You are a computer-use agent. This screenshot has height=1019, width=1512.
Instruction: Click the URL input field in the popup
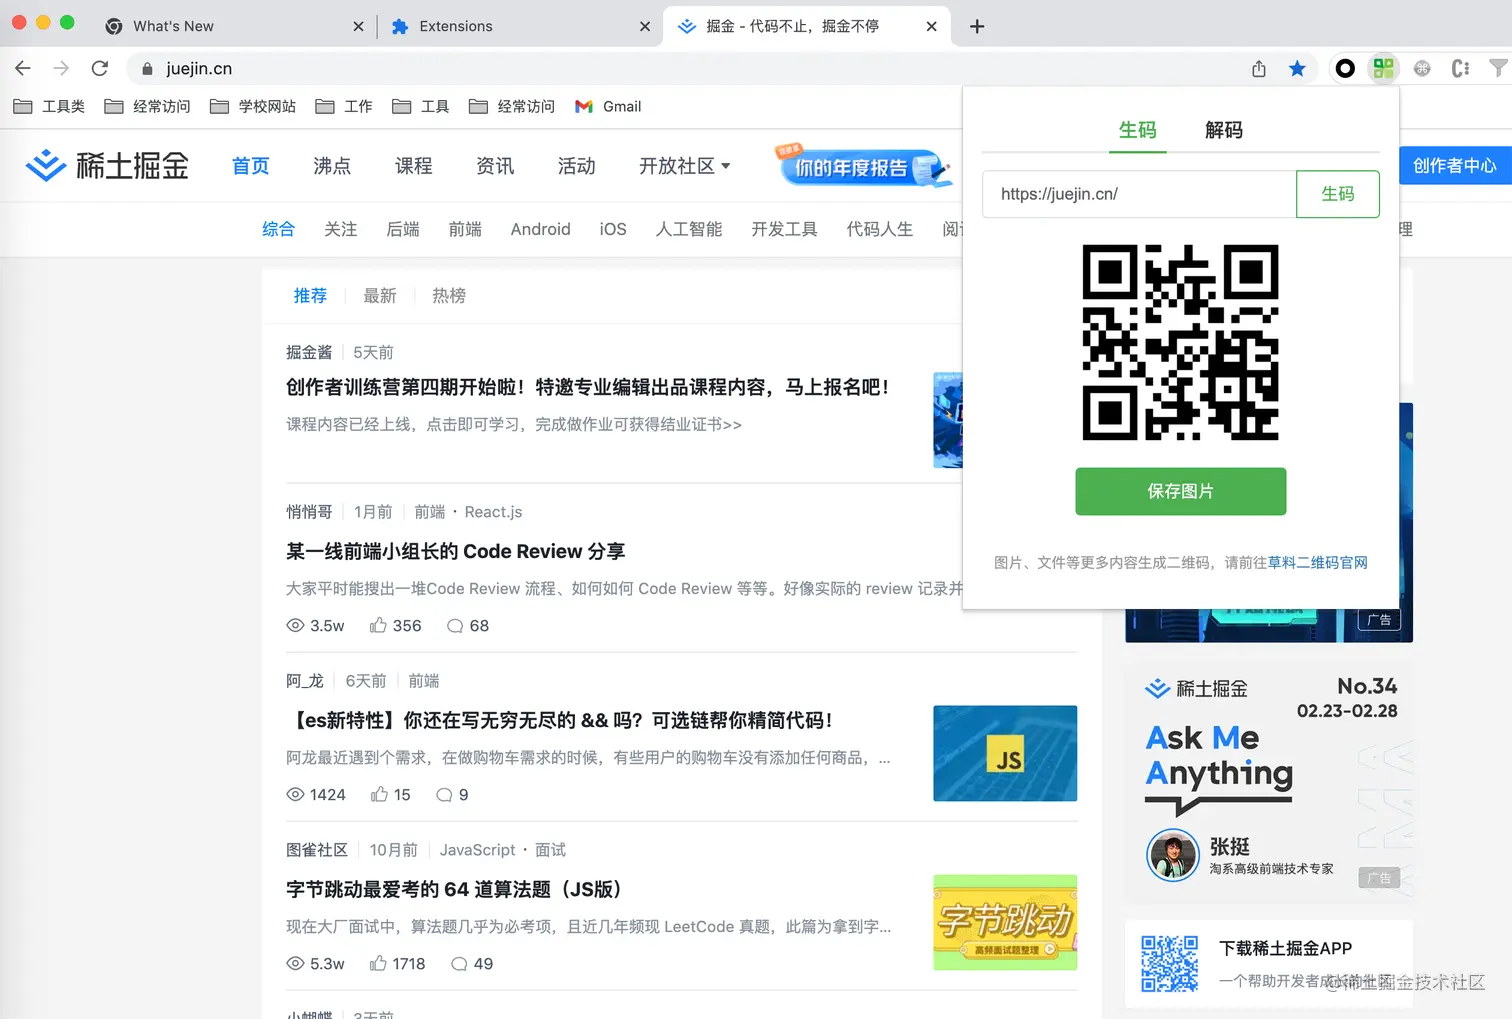tap(1139, 194)
